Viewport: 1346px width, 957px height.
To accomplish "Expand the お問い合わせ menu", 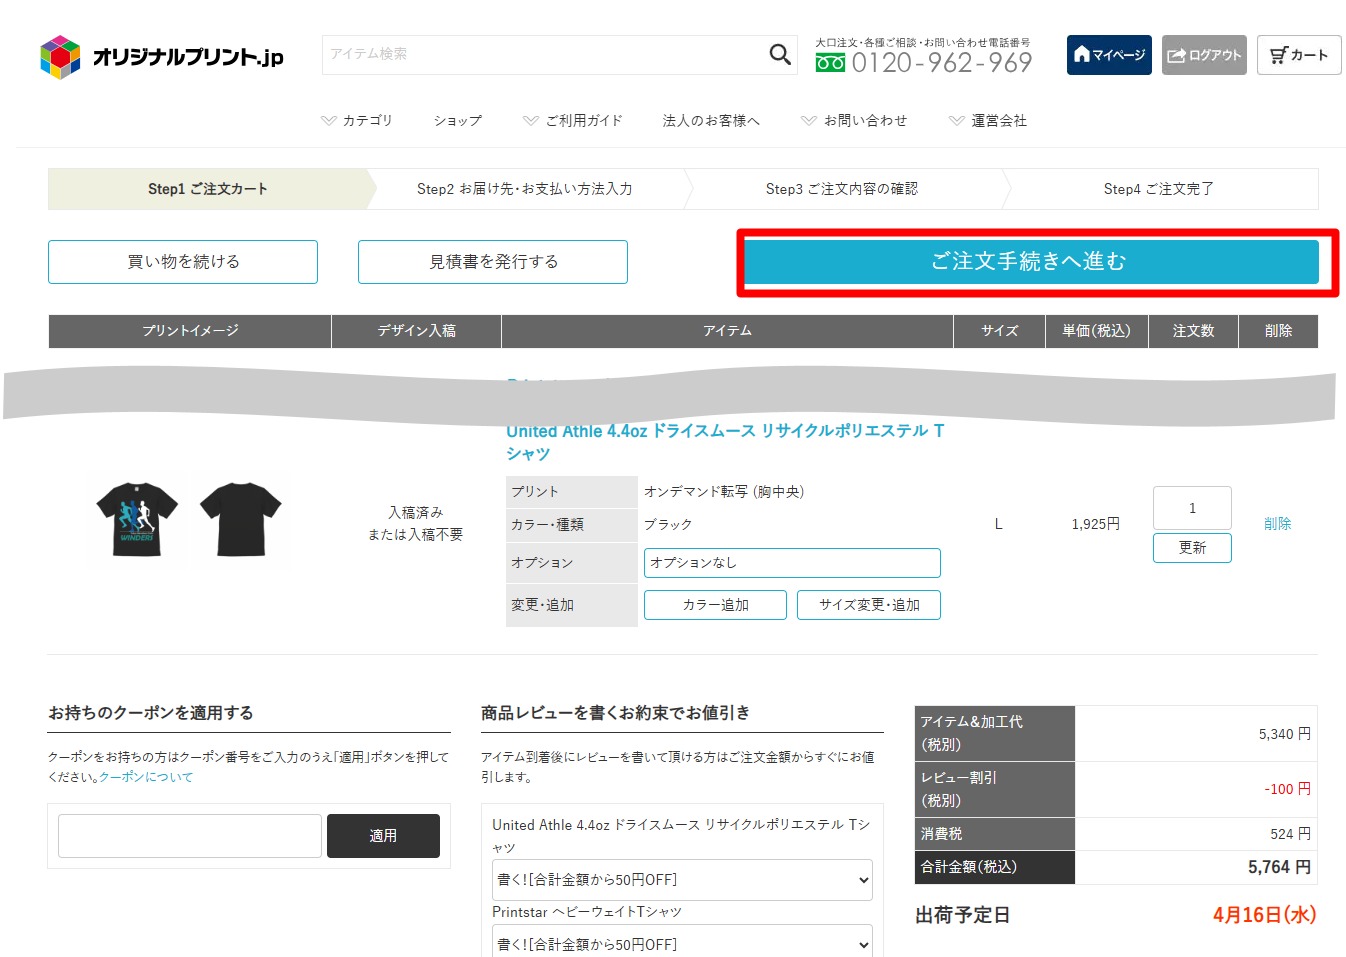I will click(854, 120).
